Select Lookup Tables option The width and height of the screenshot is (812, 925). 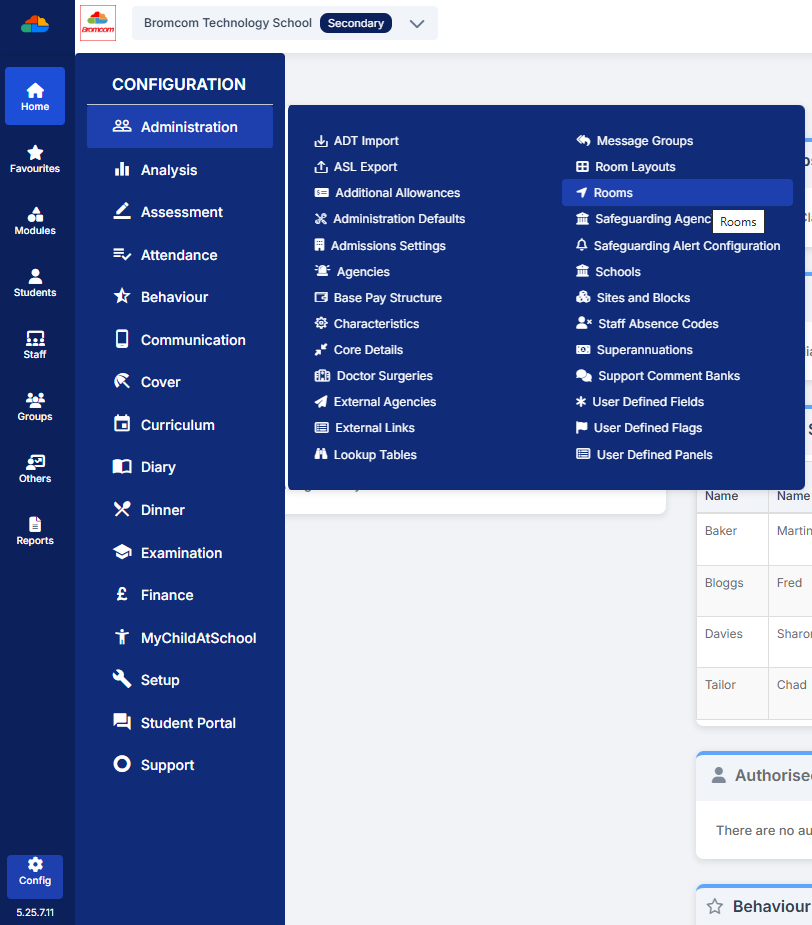(x=375, y=455)
